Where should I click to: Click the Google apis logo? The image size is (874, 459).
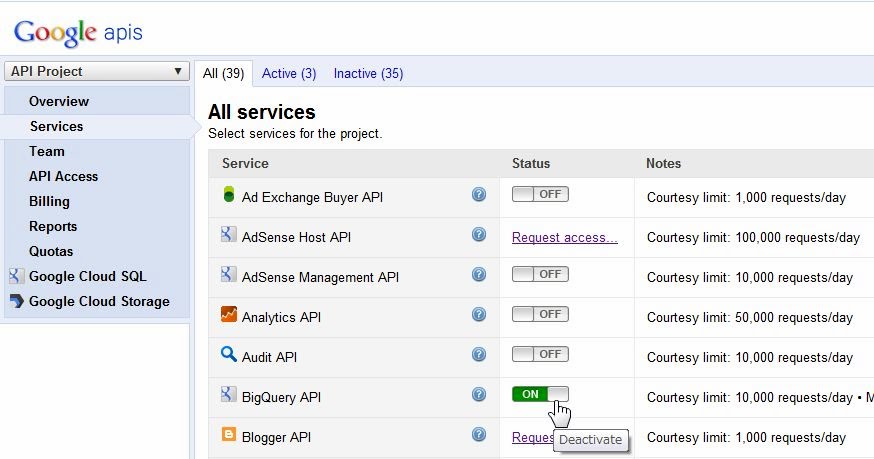(x=78, y=32)
